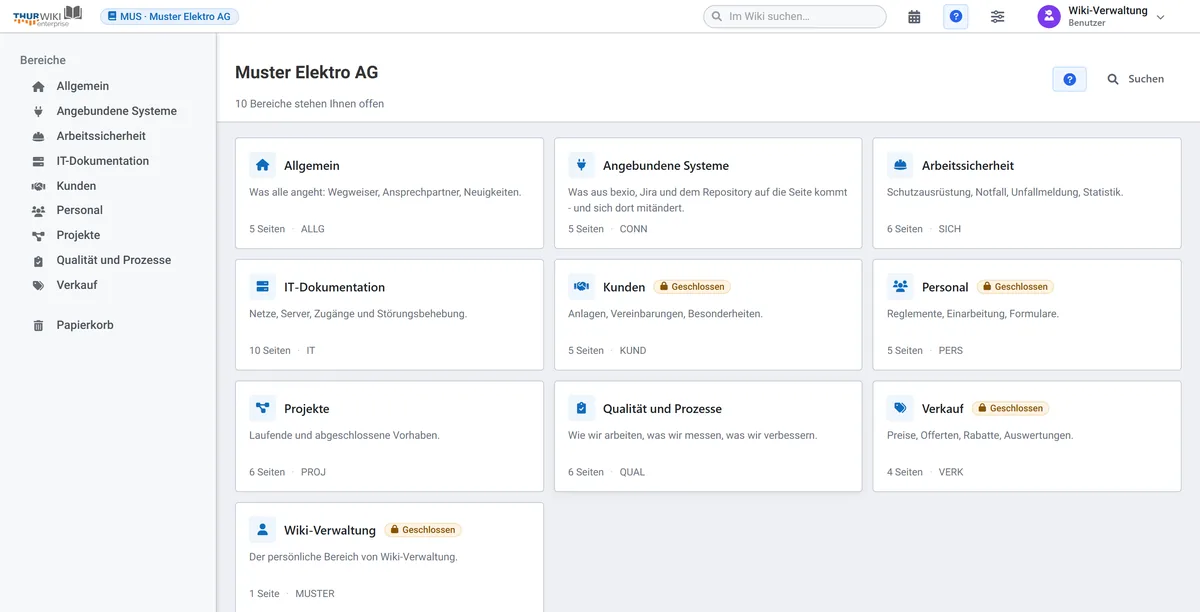Click the handshake icon on Kunden card
Image resolution: width=1200 pixels, height=612 pixels.
click(x=581, y=287)
